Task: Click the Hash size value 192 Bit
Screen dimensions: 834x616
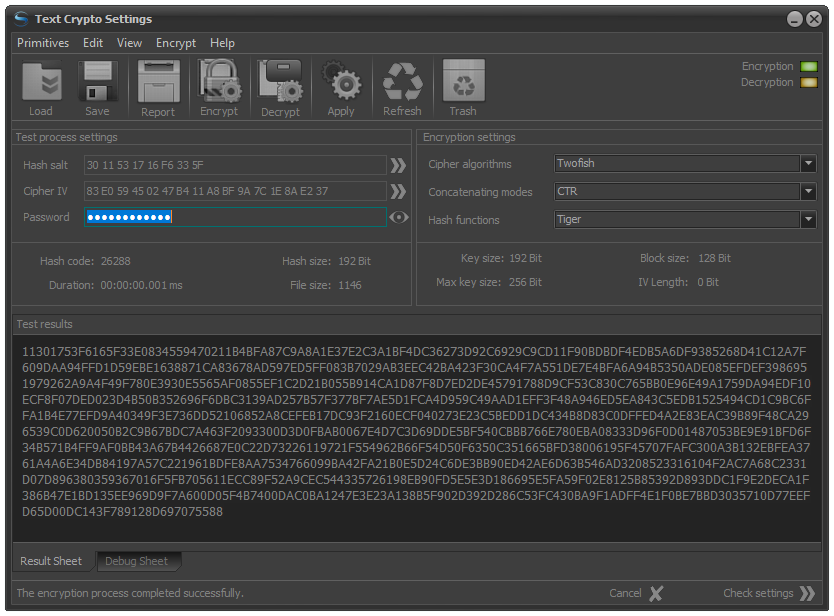Action: pos(355,261)
